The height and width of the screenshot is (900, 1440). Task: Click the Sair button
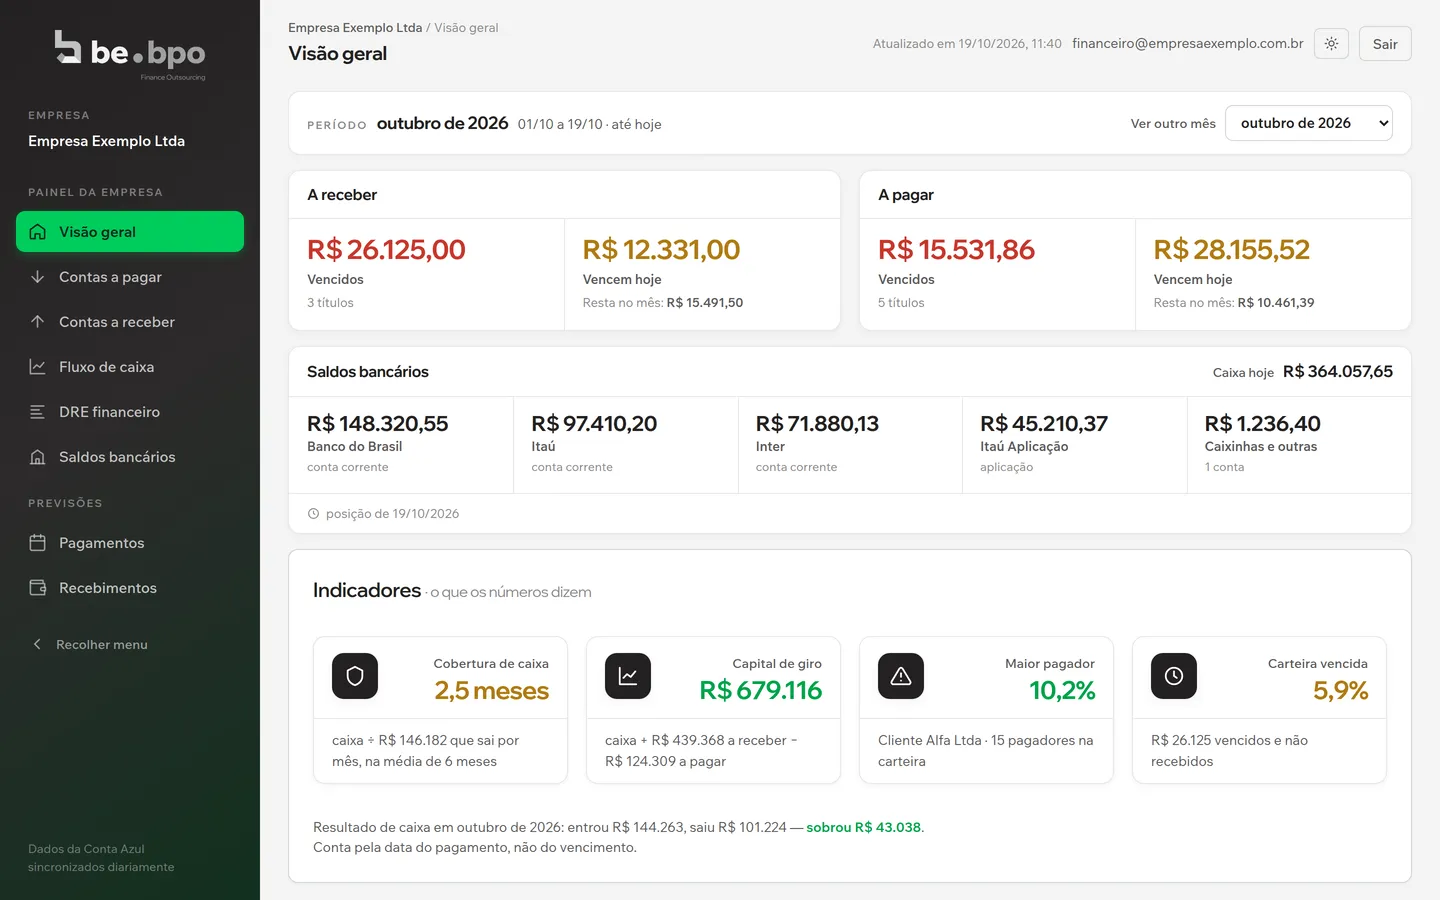point(1385,44)
